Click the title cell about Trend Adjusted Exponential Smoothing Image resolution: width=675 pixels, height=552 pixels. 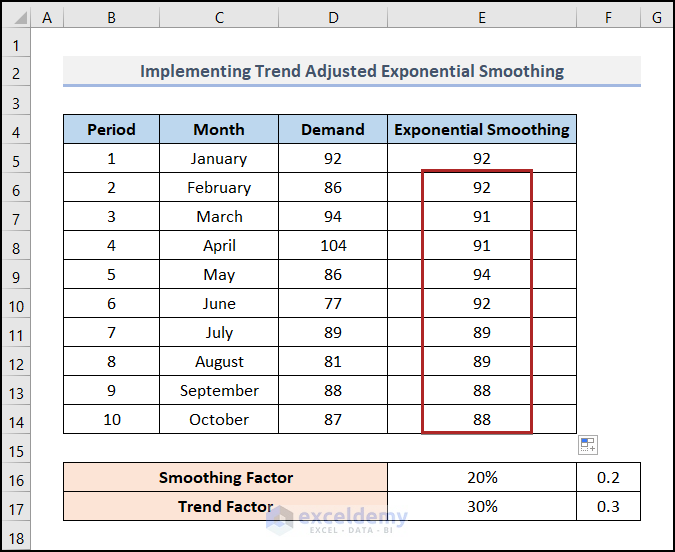351,72
